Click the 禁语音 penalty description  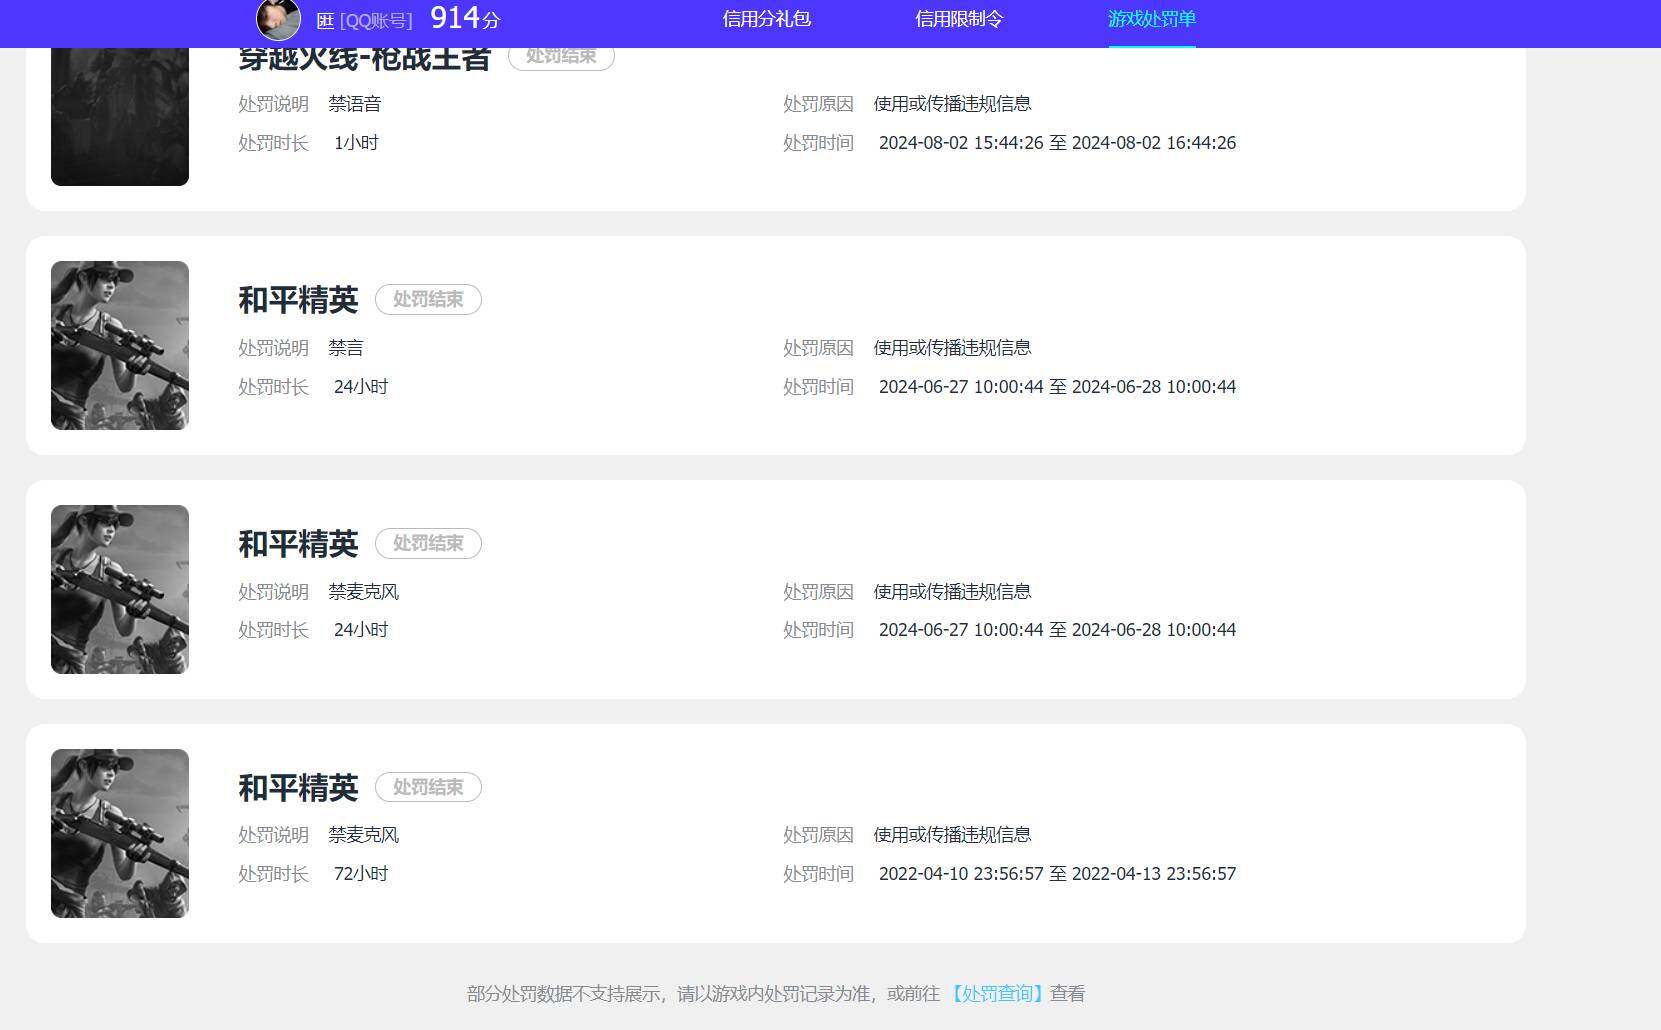[355, 104]
